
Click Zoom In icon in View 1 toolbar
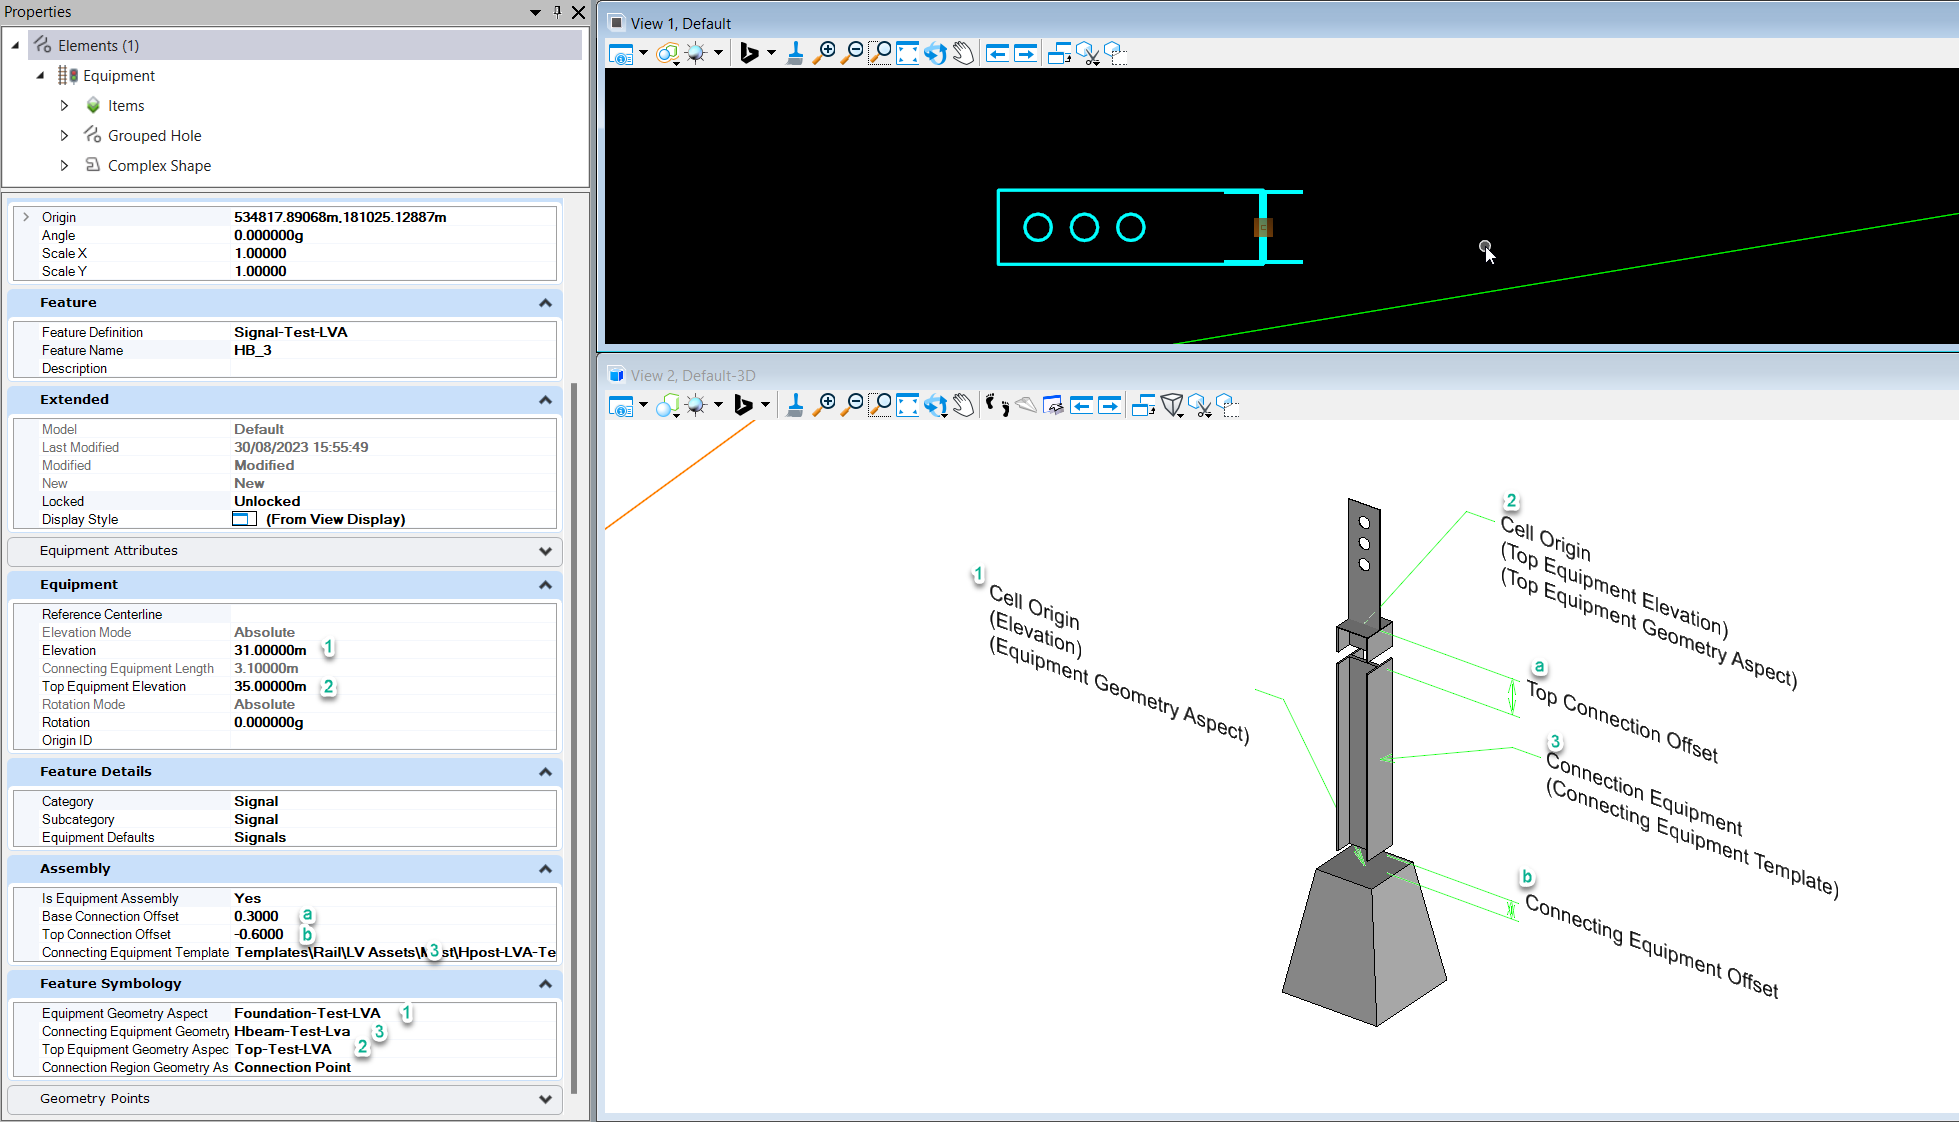[824, 53]
